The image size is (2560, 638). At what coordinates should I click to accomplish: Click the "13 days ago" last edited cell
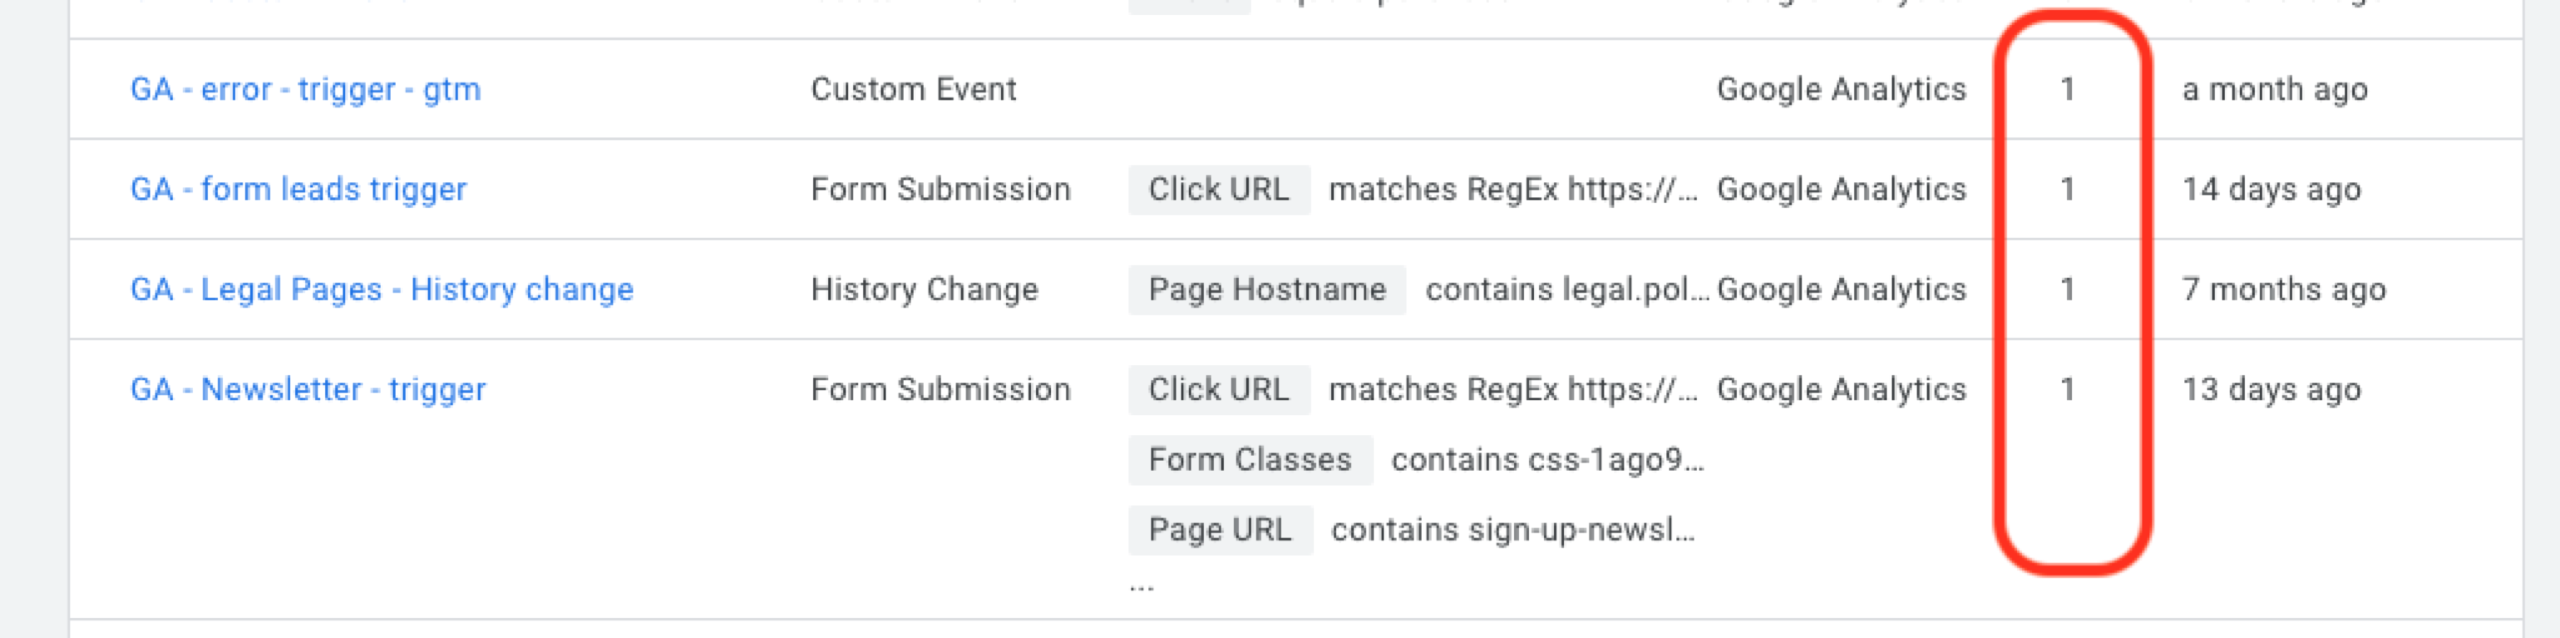[2271, 390]
